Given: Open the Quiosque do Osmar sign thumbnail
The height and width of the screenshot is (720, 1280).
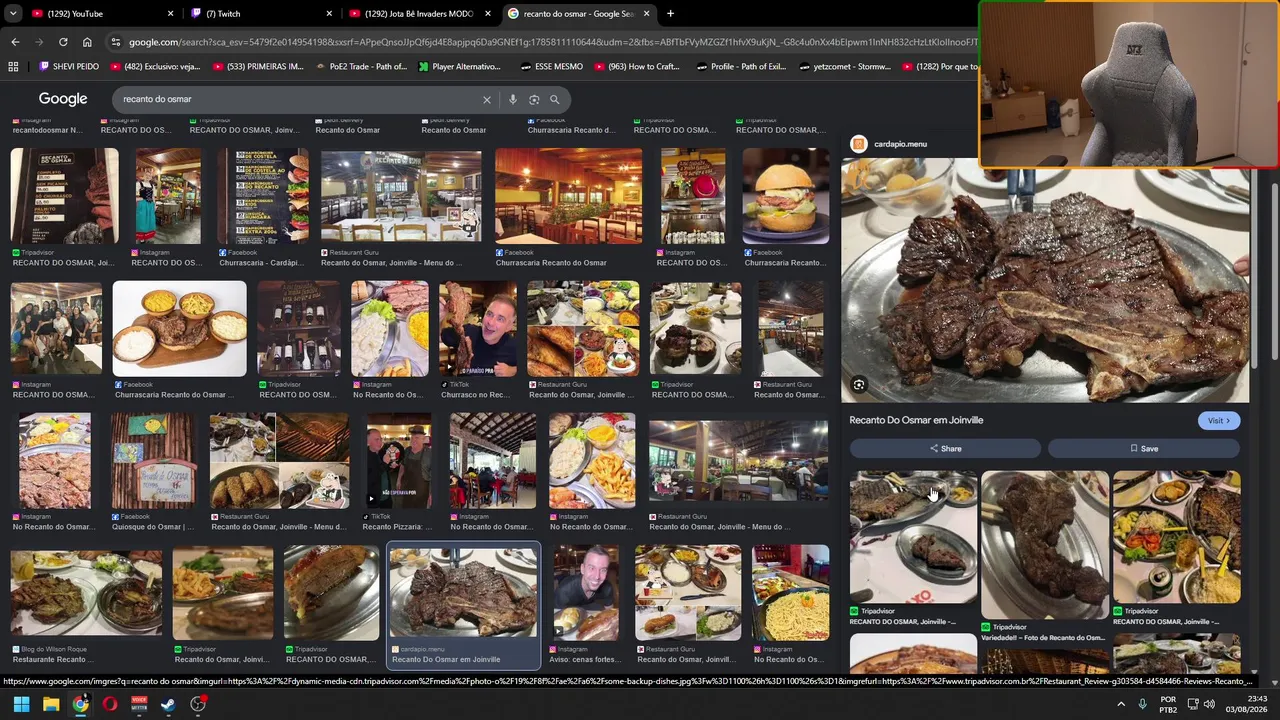Looking at the screenshot, I should pos(153,461).
